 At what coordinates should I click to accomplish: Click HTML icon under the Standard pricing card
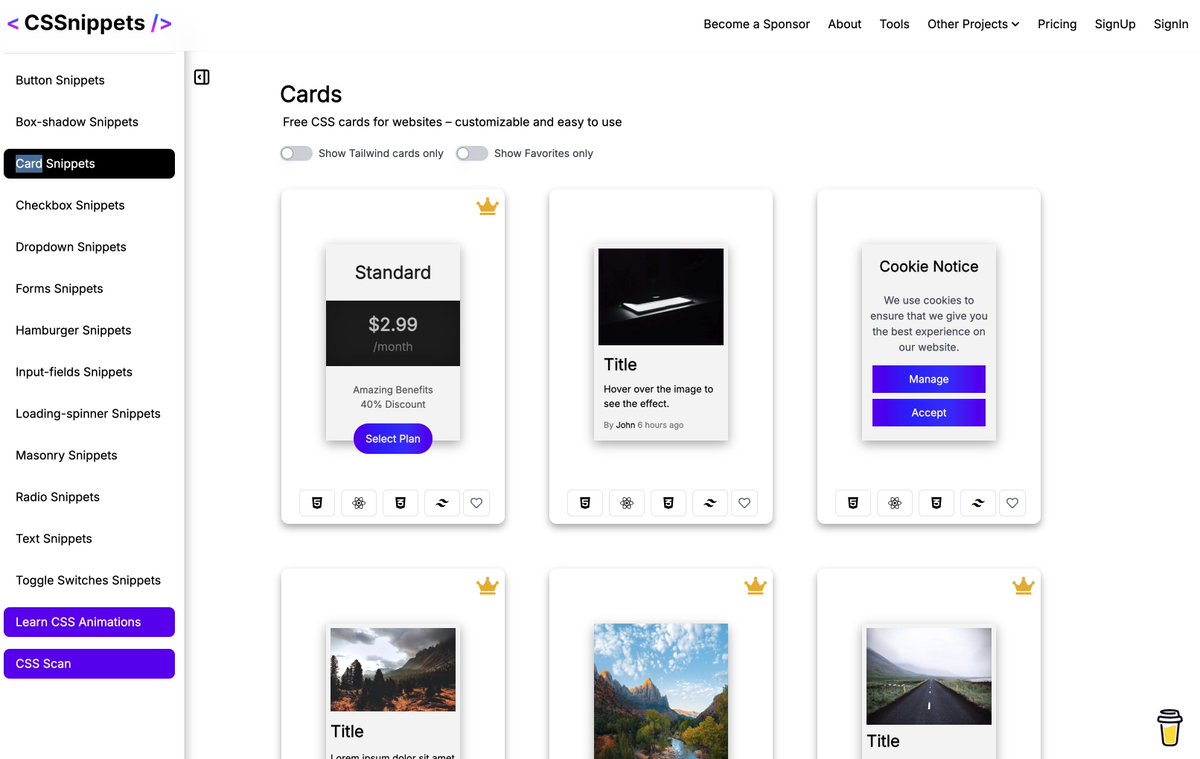(317, 503)
